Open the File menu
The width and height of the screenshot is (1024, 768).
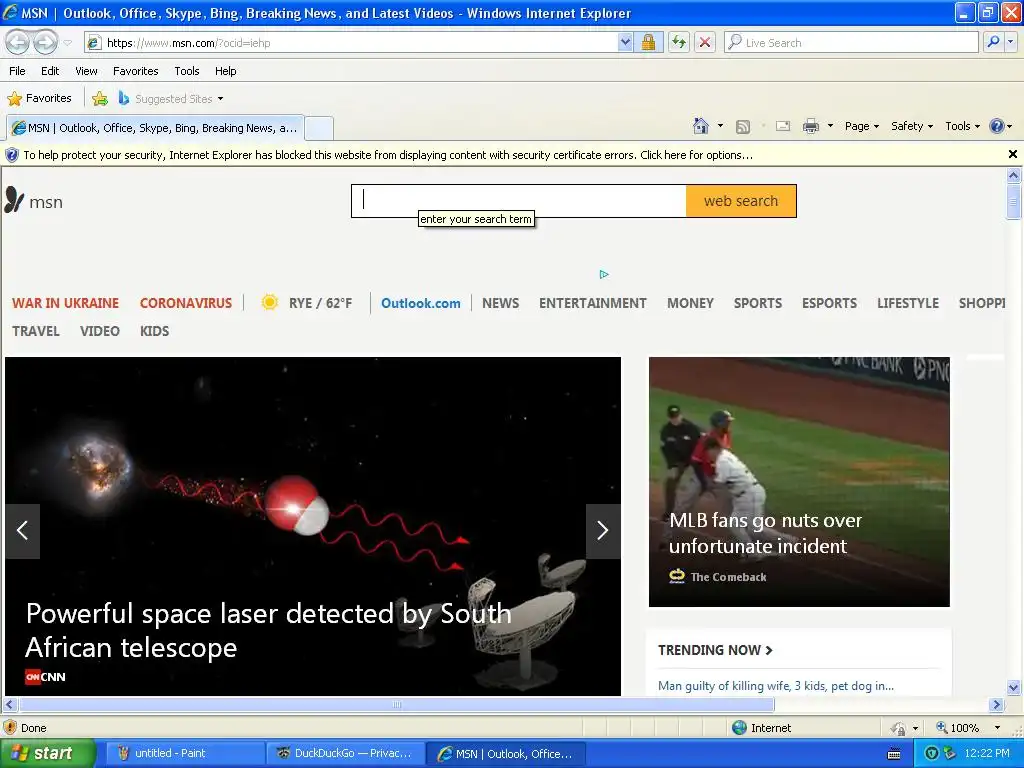click(17, 71)
